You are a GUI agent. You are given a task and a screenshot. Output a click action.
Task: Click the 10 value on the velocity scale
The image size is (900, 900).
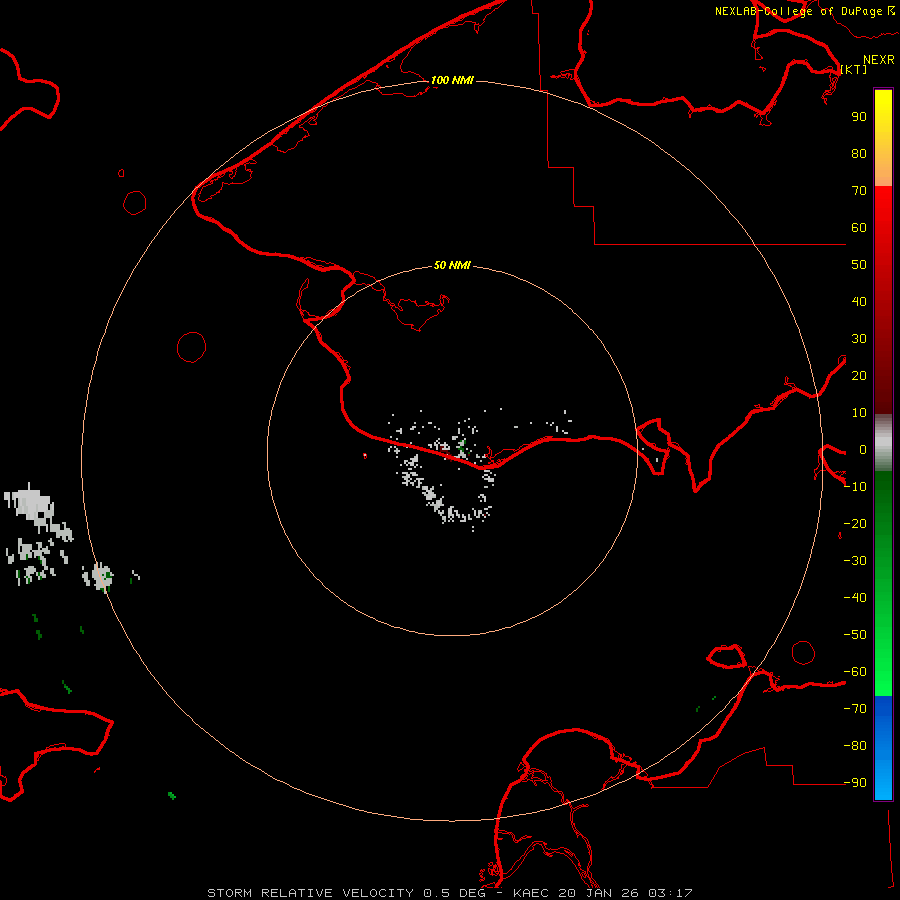pyautogui.click(x=859, y=413)
